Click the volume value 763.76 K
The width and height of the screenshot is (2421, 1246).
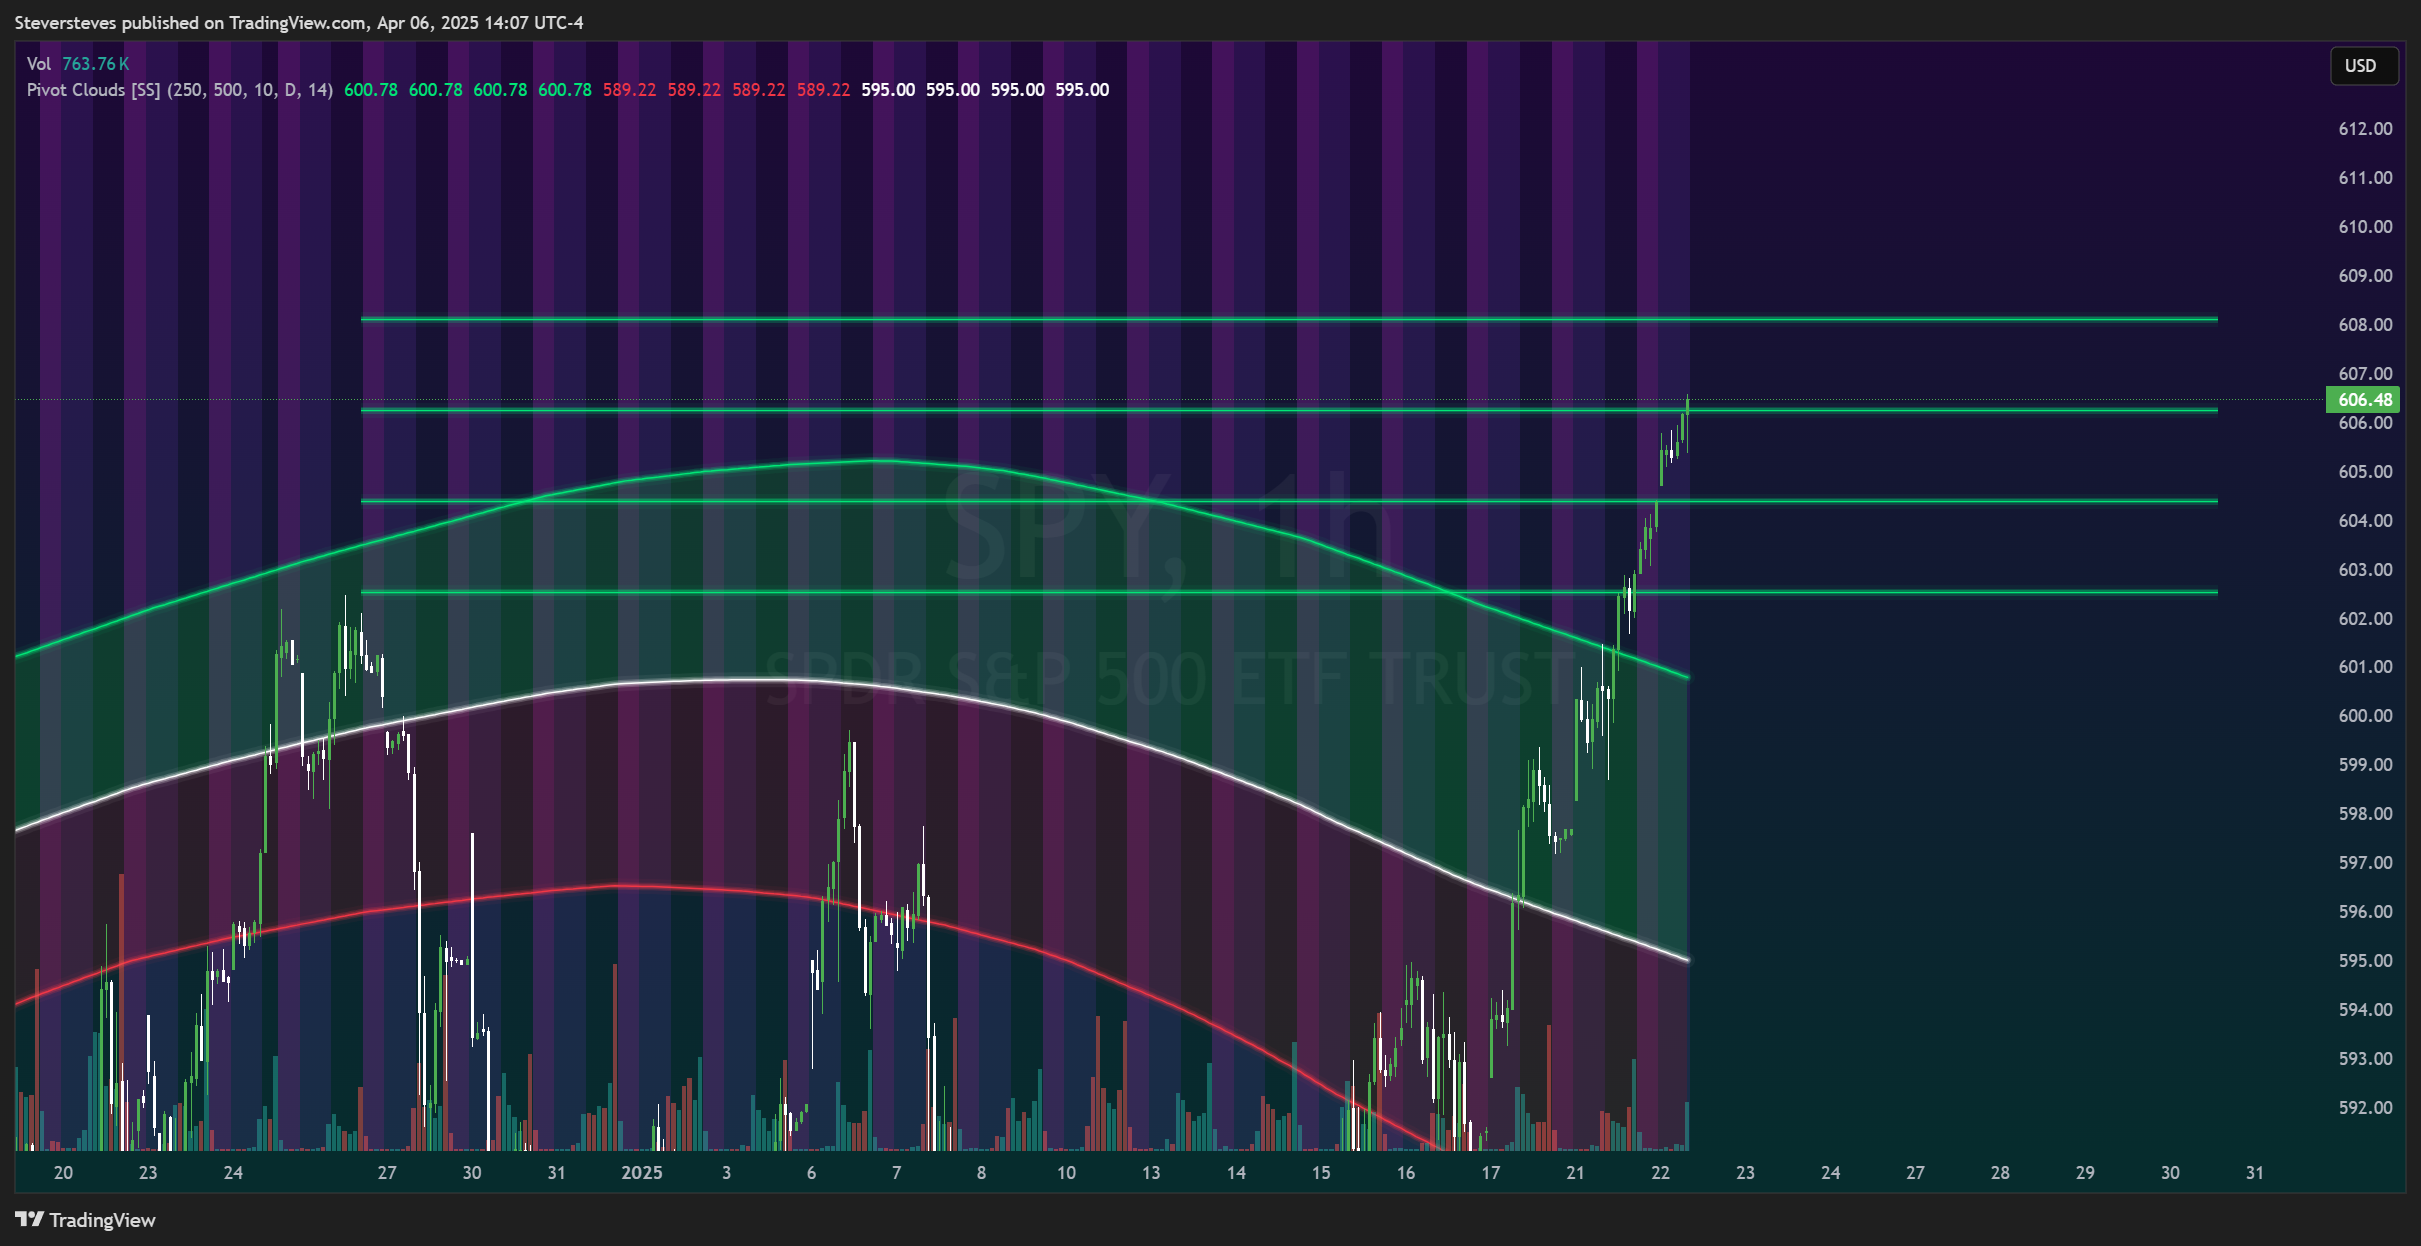(x=95, y=64)
